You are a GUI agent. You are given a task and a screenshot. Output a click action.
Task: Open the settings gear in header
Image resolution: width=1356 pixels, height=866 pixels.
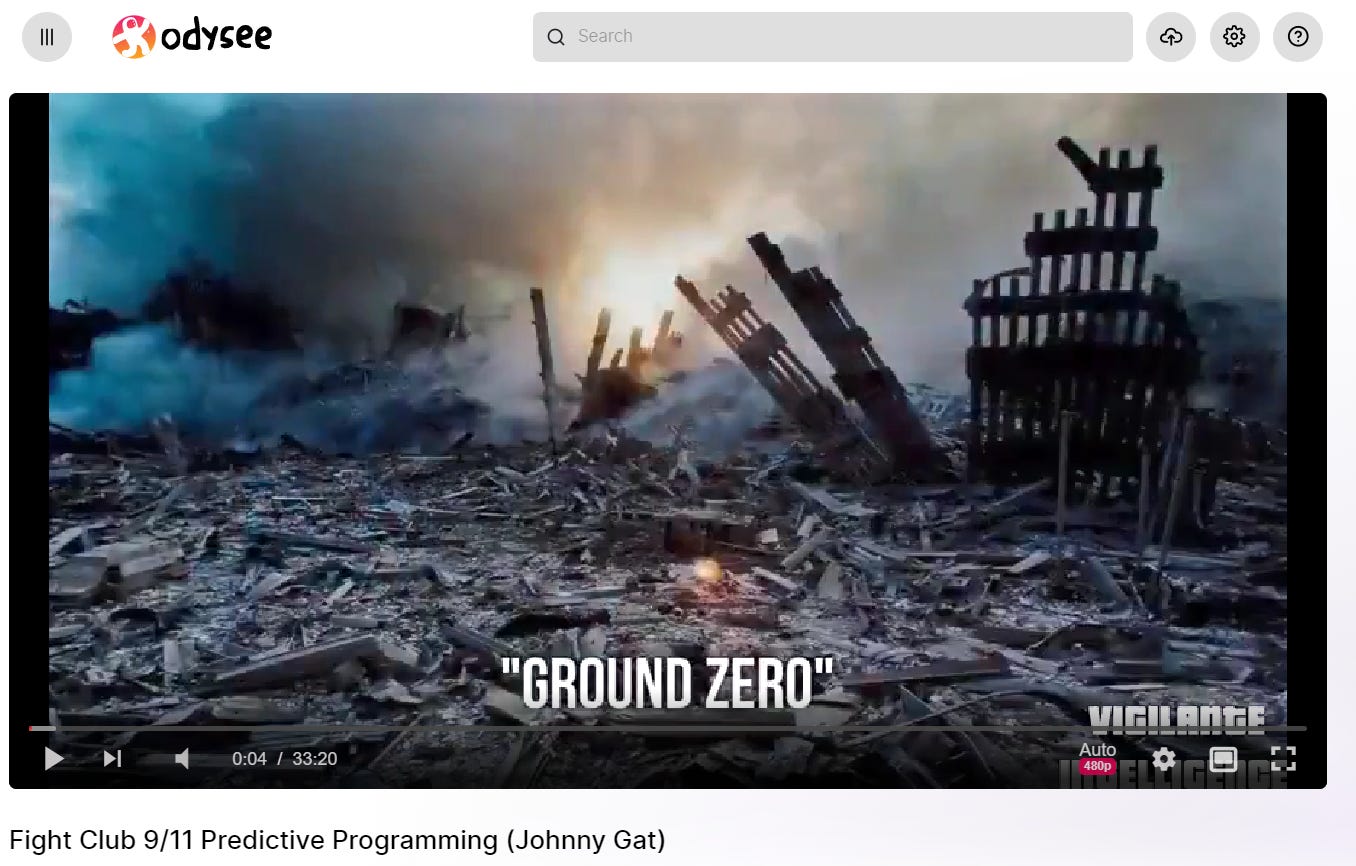coord(1234,37)
